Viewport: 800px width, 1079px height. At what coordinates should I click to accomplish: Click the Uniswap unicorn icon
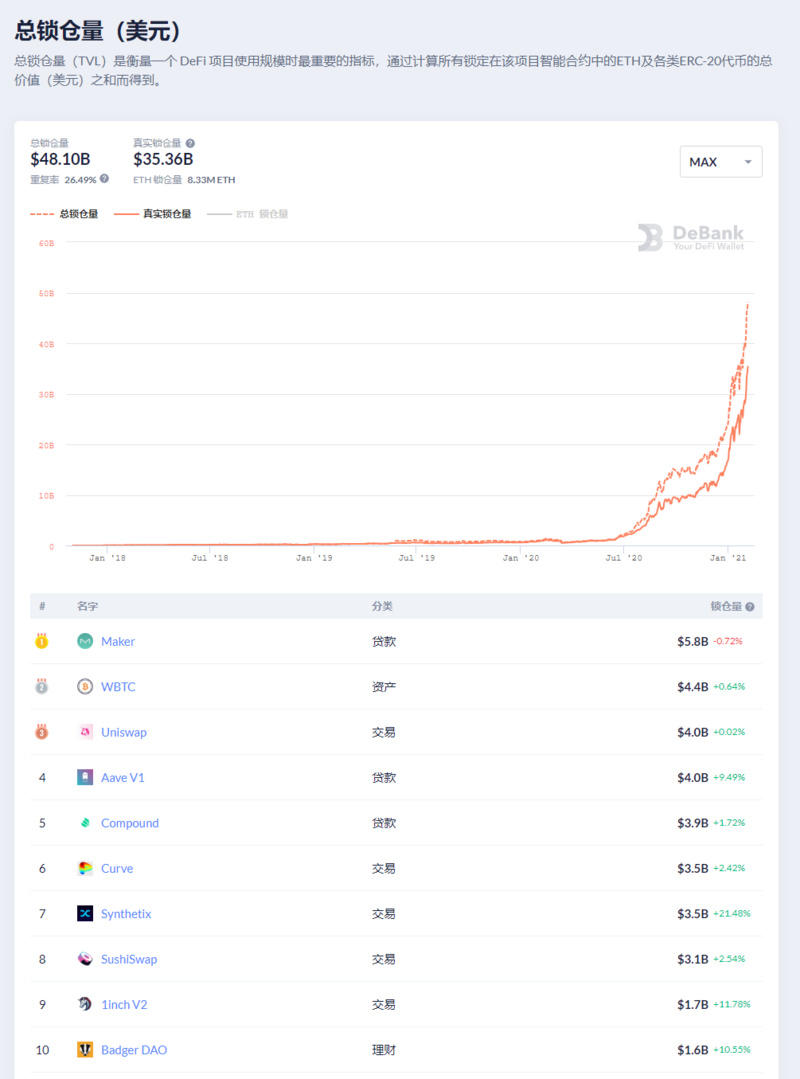85,732
